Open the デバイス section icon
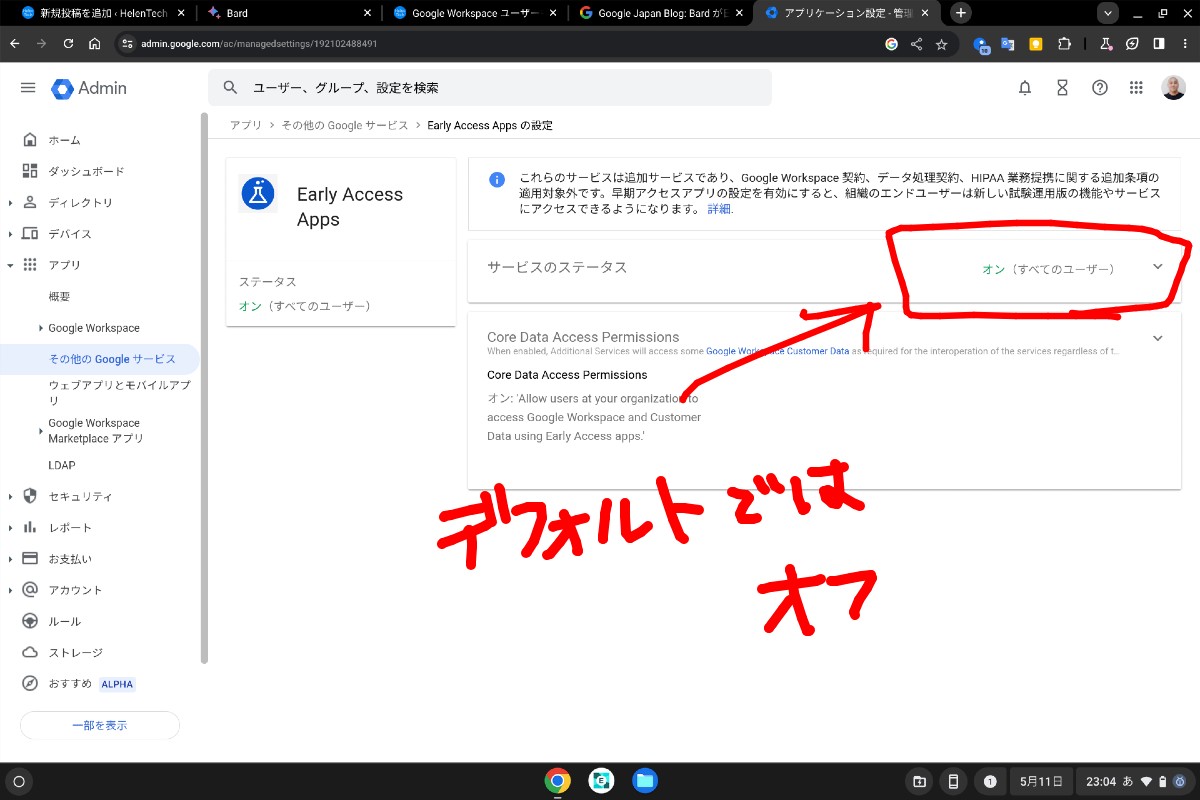The image size is (1200, 800). [x=30, y=233]
